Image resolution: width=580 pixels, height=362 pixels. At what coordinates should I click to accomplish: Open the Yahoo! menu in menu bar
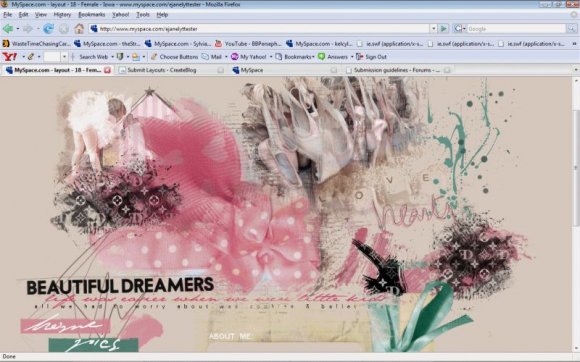(x=121, y=15)
